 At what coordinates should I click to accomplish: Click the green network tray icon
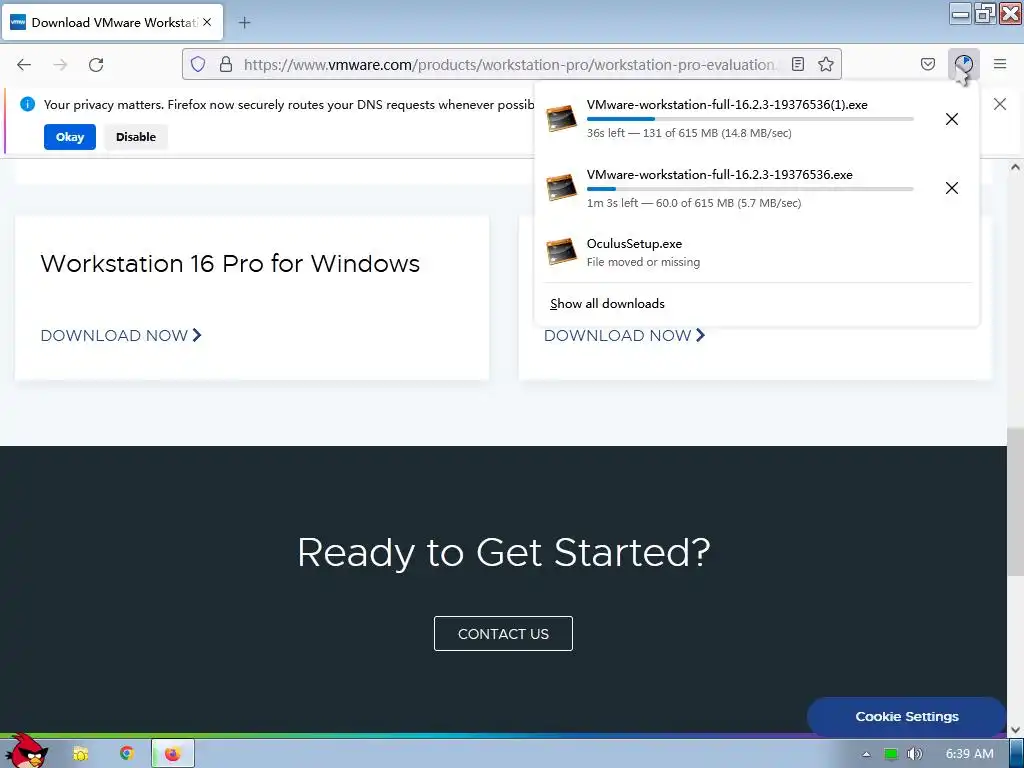(x=890, y=754)
